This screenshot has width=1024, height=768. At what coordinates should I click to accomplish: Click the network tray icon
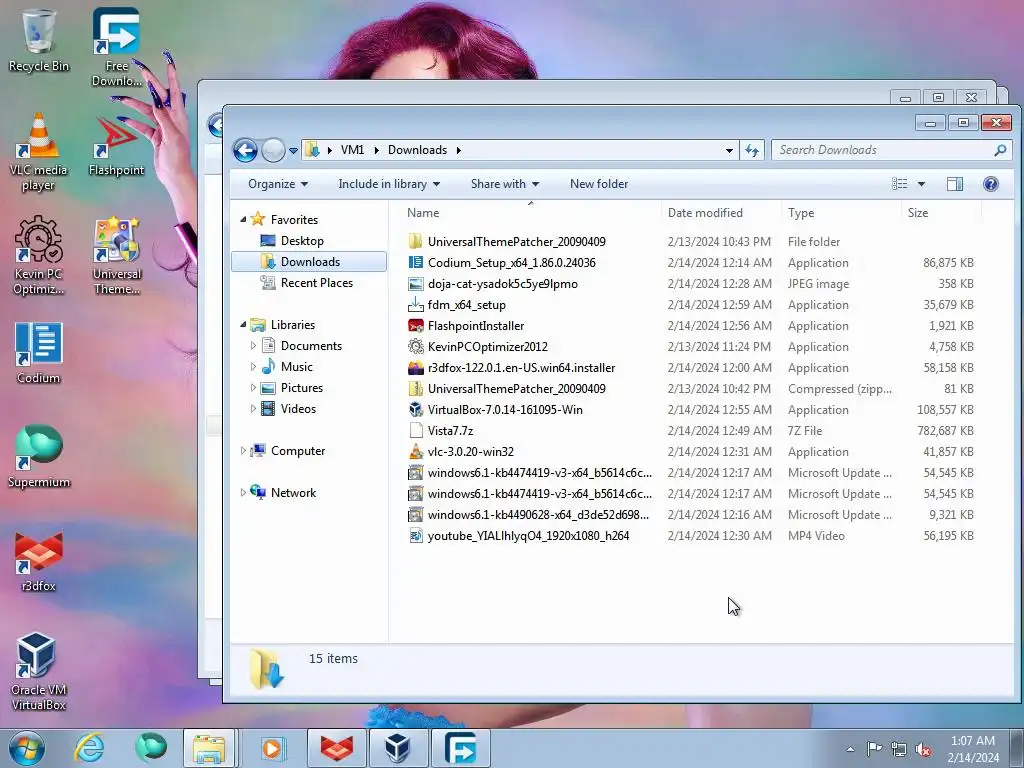[899, 749]
